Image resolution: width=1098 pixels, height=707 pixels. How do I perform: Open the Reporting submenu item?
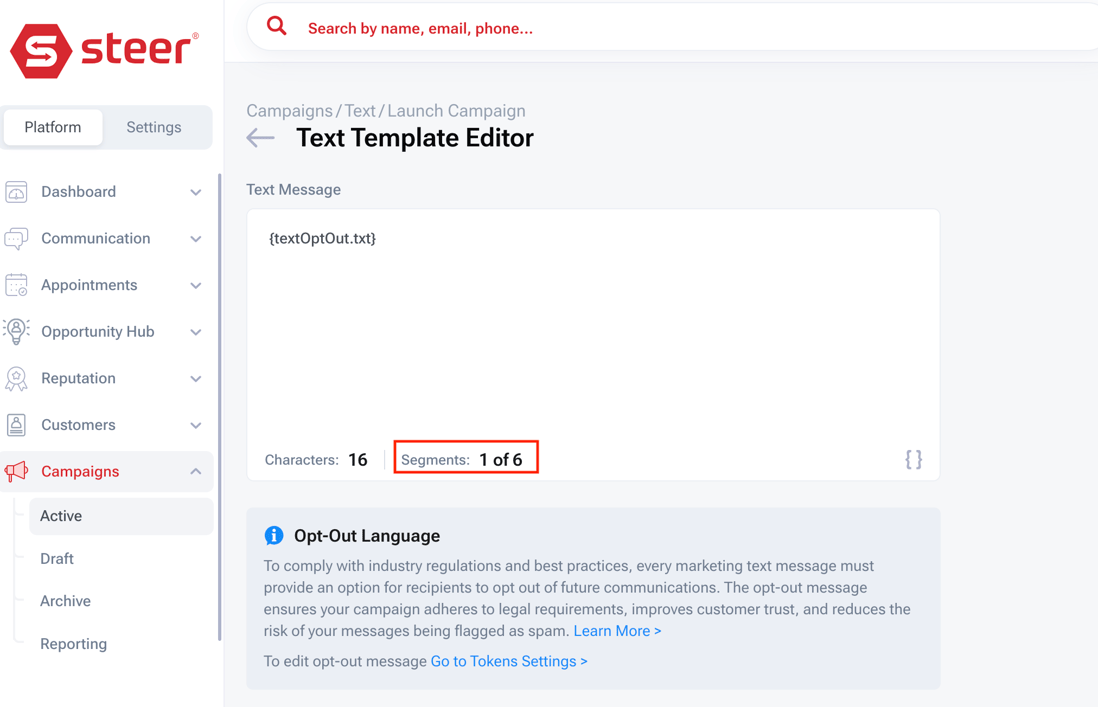(74, 644)
